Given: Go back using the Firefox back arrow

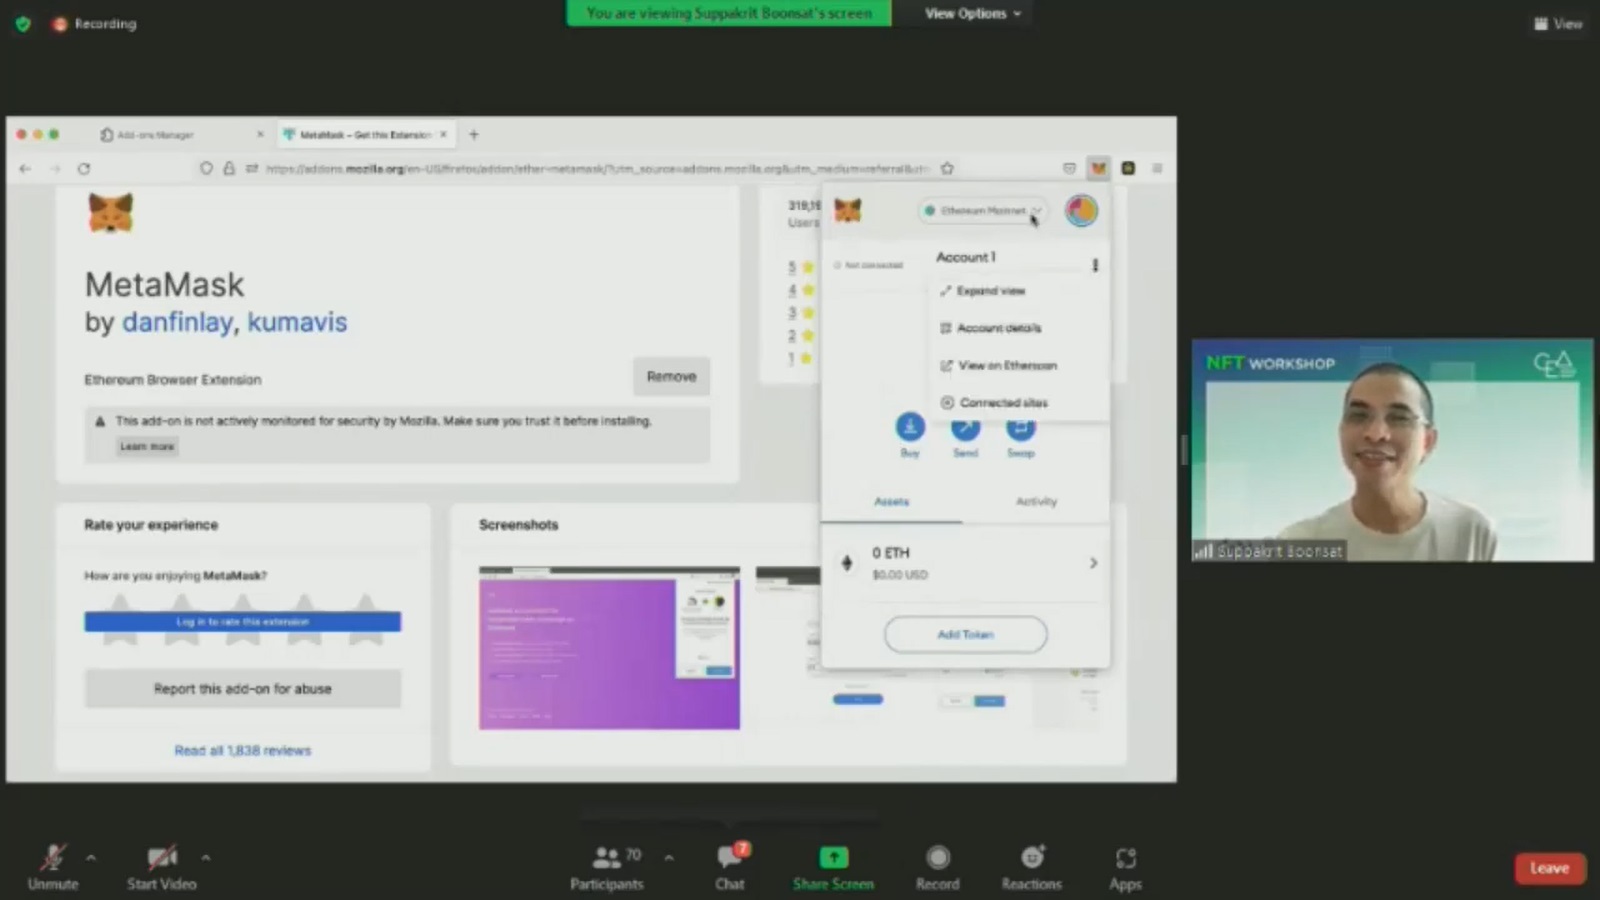Looking at the screenshot, I should click(x=25, y=168).
